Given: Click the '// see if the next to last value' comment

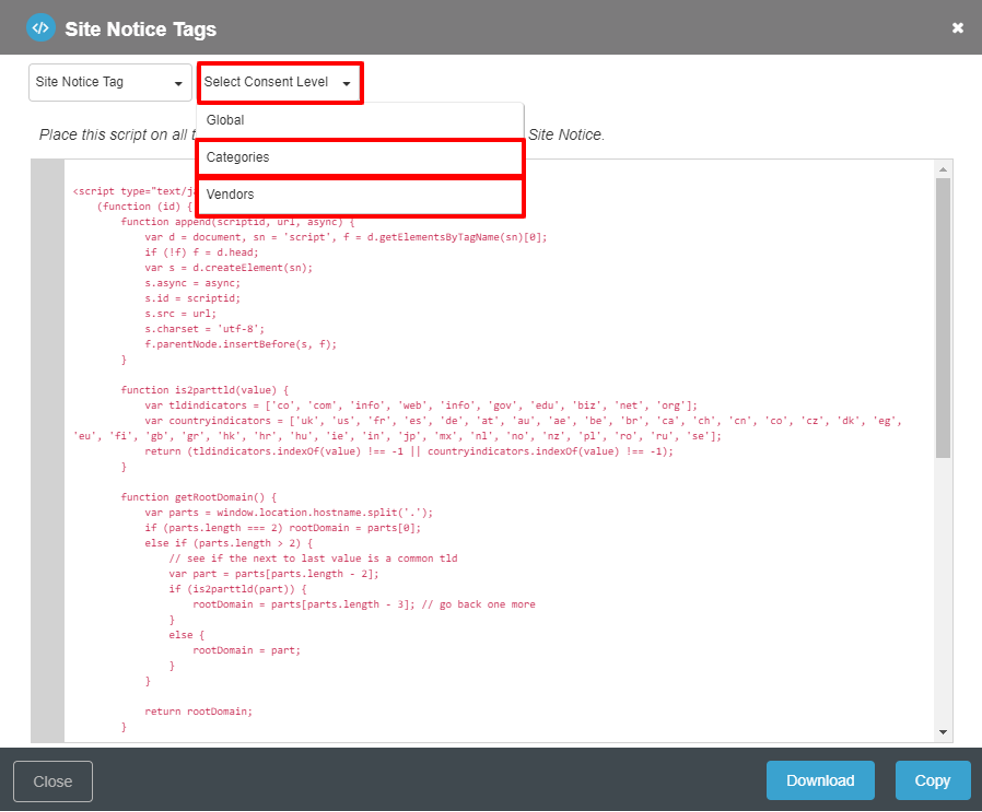Looking at the screenshot, I should [313, 558].
